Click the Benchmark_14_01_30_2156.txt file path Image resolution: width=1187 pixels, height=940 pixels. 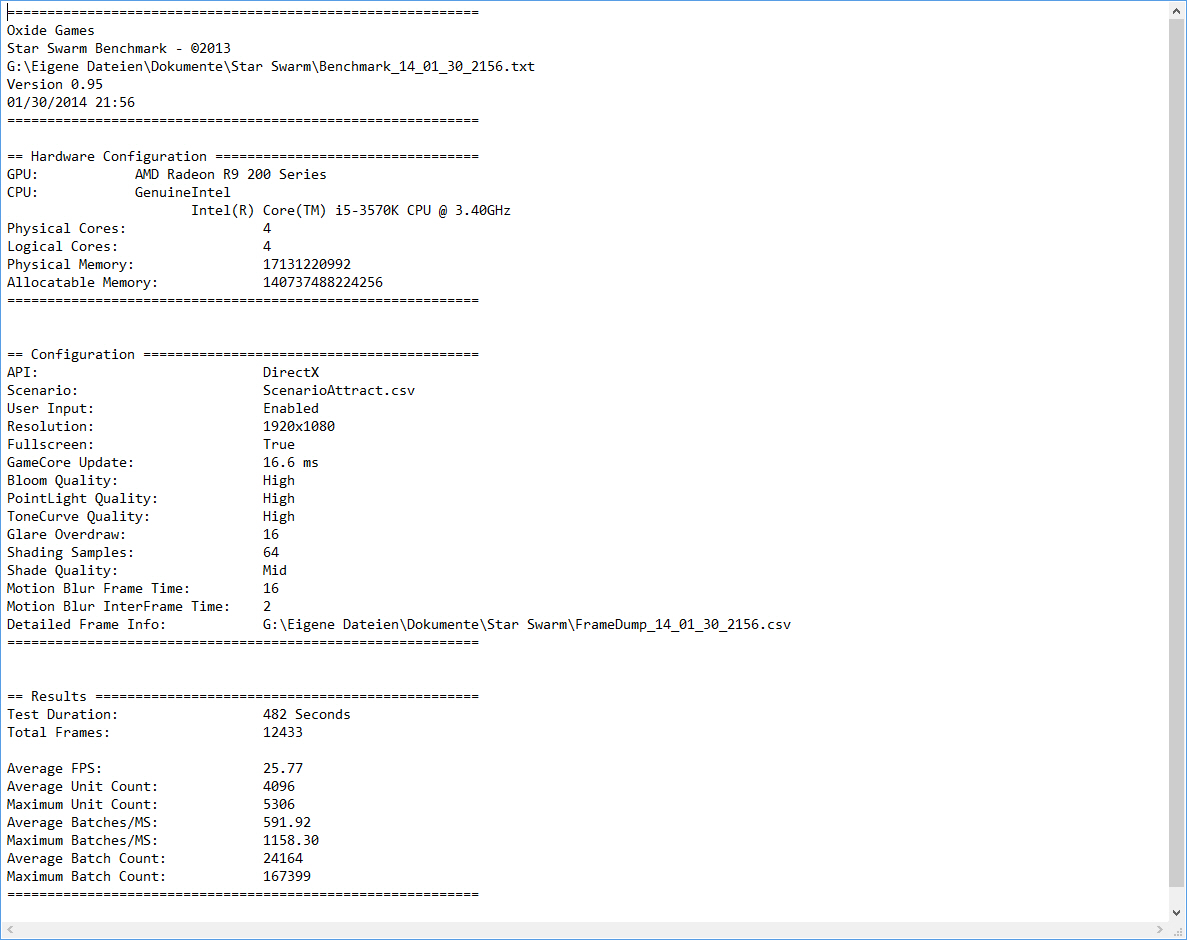click(x=271, y=67)
